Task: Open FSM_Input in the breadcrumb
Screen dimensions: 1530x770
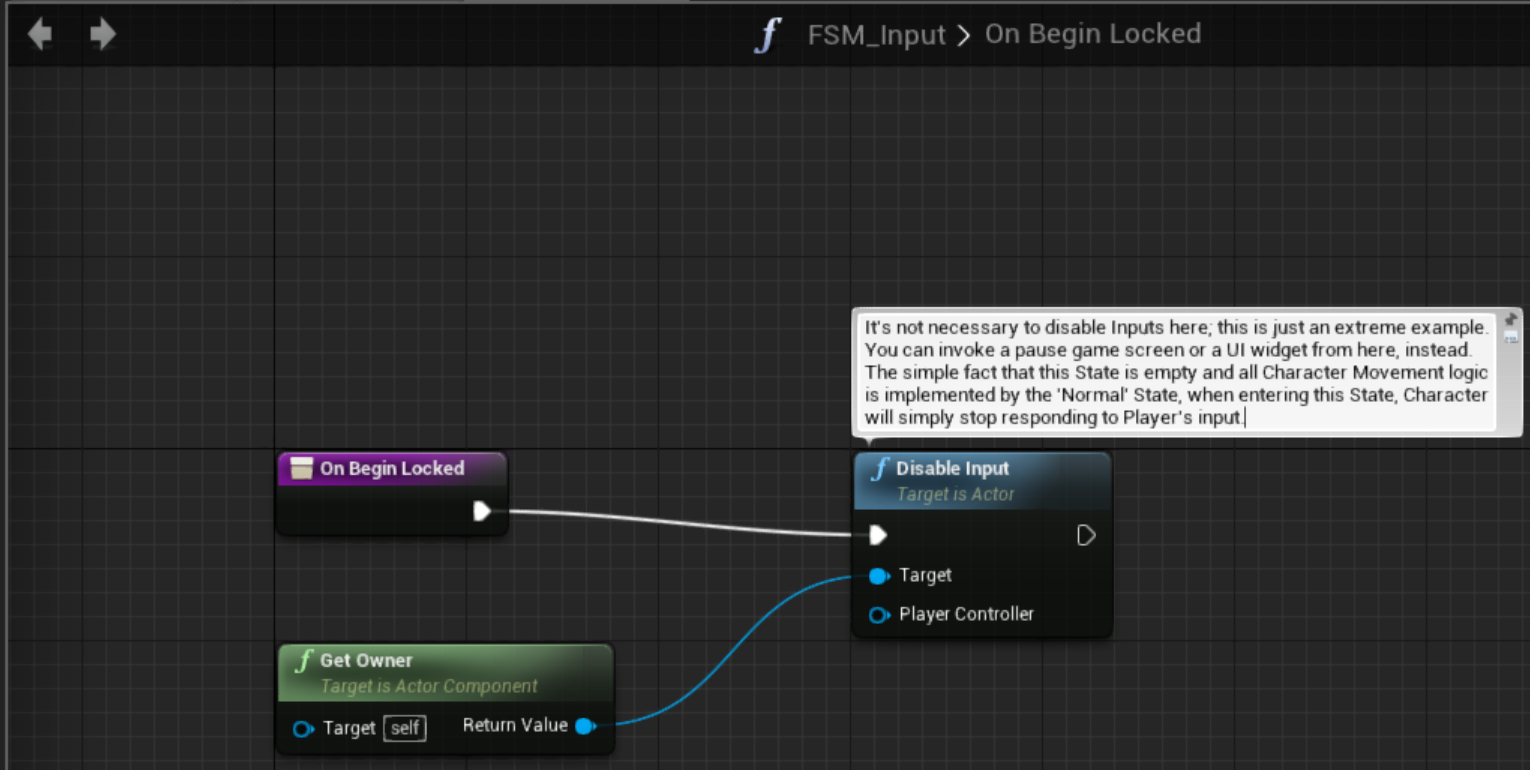Action: click(x=876, y=35)
